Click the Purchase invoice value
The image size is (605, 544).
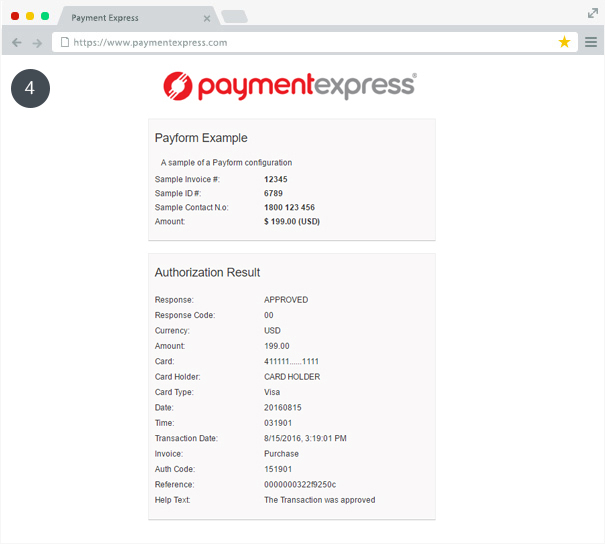[281, 454]
